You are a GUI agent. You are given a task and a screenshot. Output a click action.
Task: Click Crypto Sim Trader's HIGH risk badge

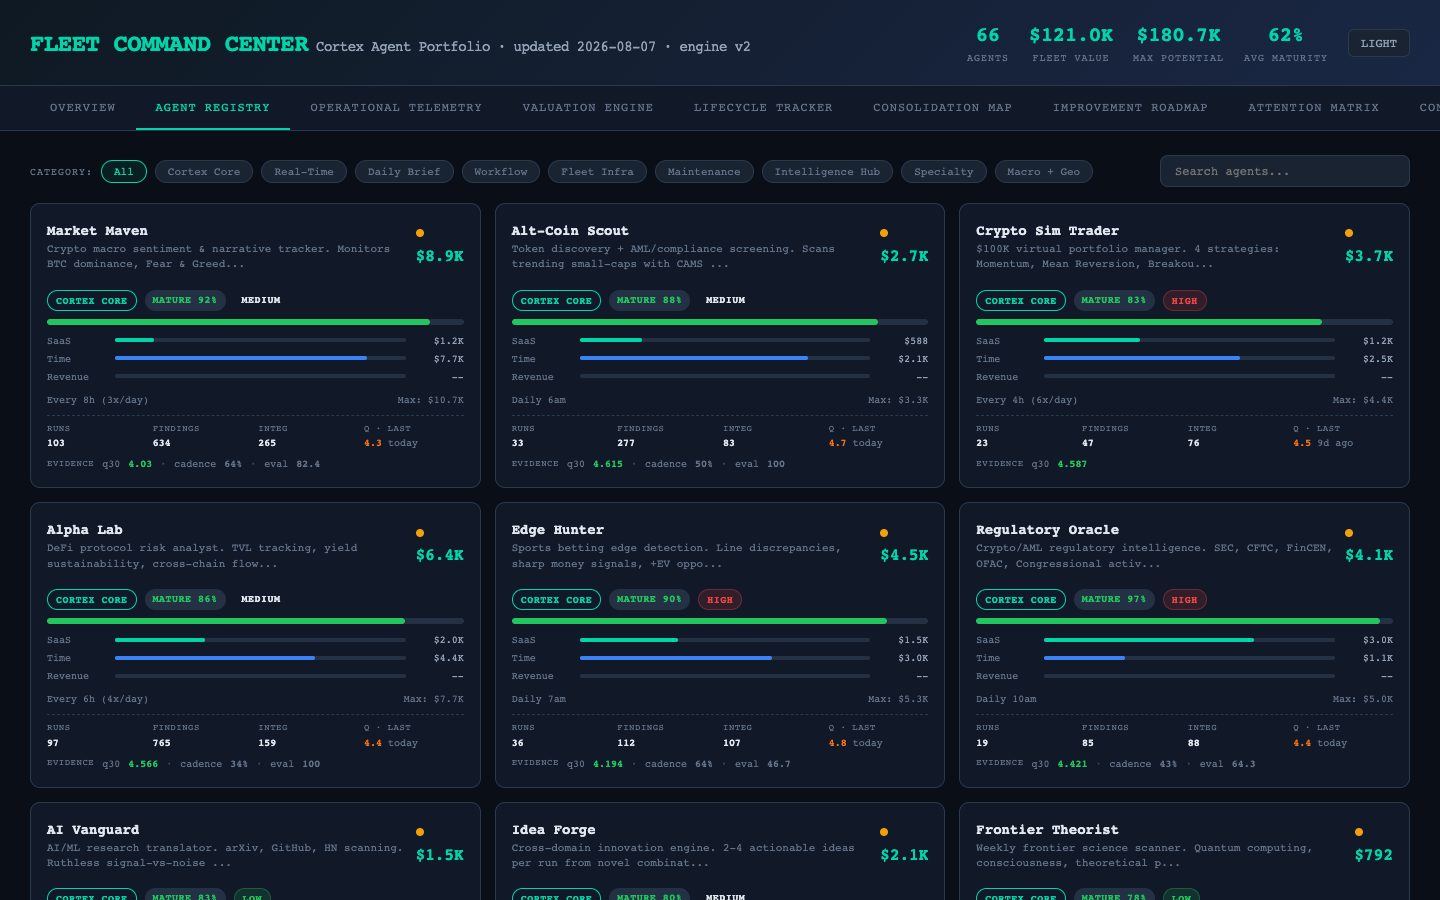tap(1184, 301)
